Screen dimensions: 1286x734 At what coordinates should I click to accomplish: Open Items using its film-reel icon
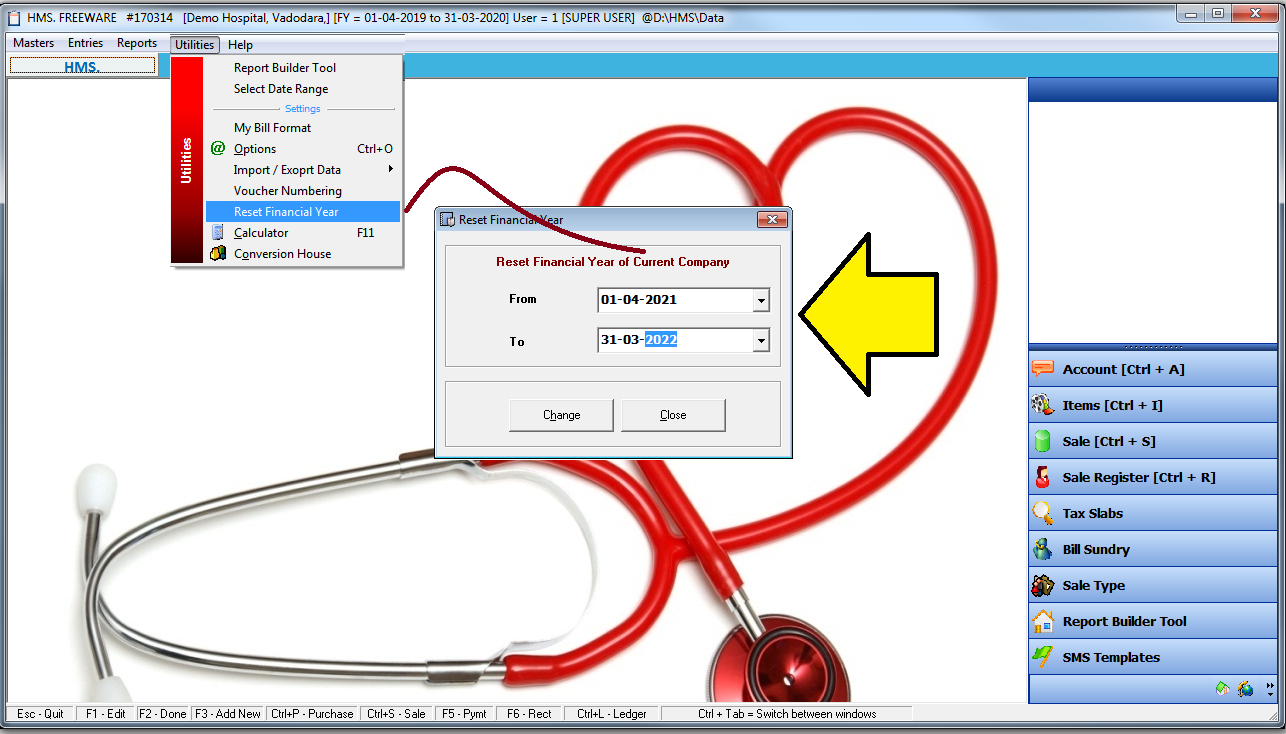tap(1042, 405)
